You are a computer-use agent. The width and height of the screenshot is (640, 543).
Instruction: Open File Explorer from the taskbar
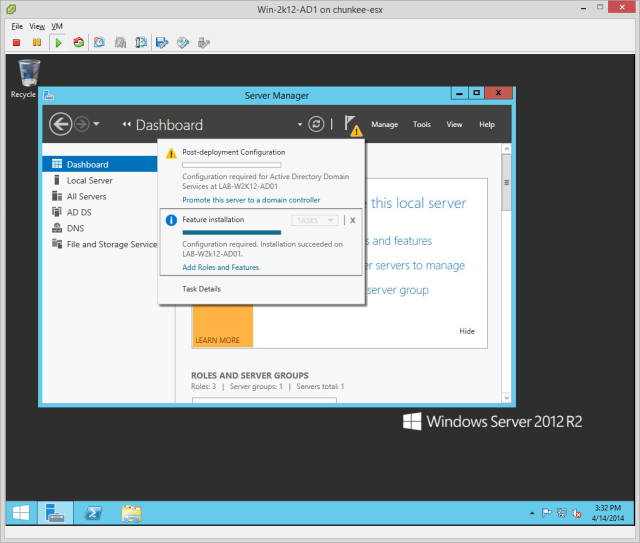[x=131, y=513]
